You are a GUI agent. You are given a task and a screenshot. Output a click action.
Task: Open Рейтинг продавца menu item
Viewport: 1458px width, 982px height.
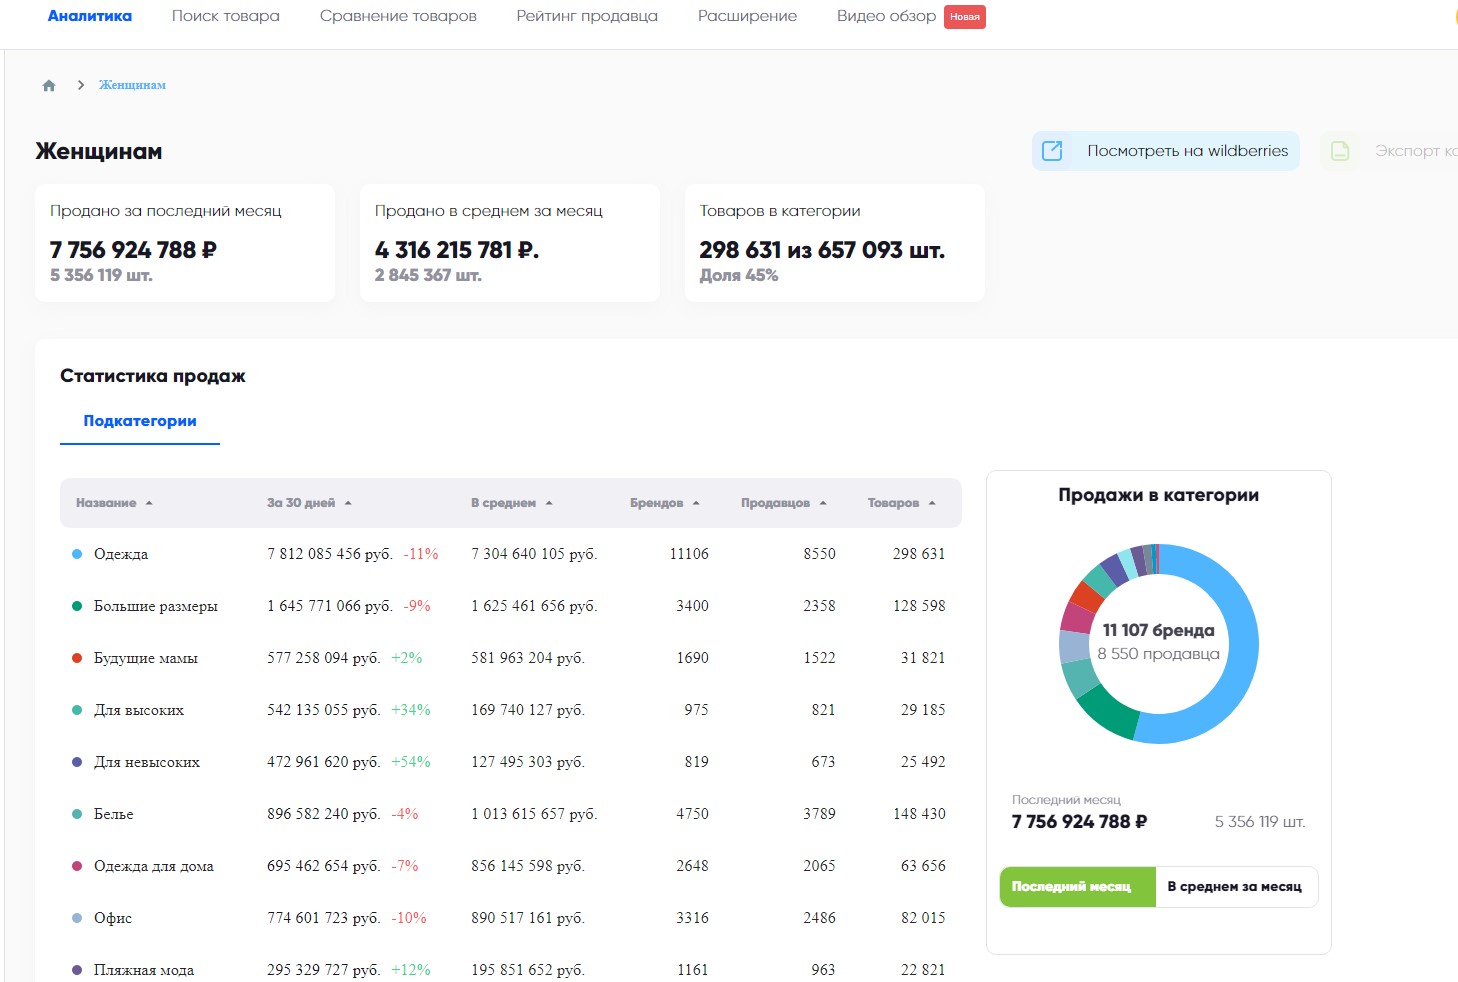click(x=587, y=16)
